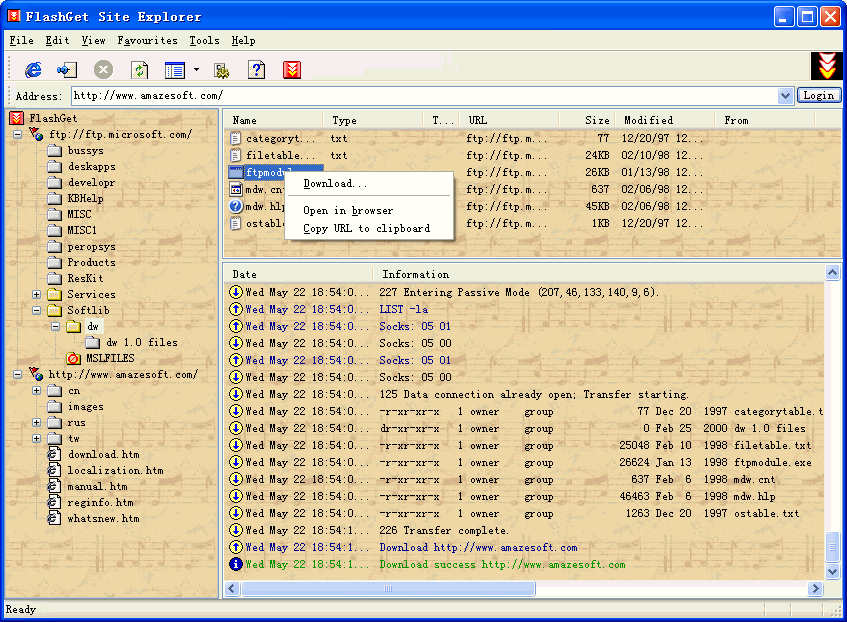Select the Tools menu
The height and width of the screenshot is (622, 847).
(x=204, y=41)
